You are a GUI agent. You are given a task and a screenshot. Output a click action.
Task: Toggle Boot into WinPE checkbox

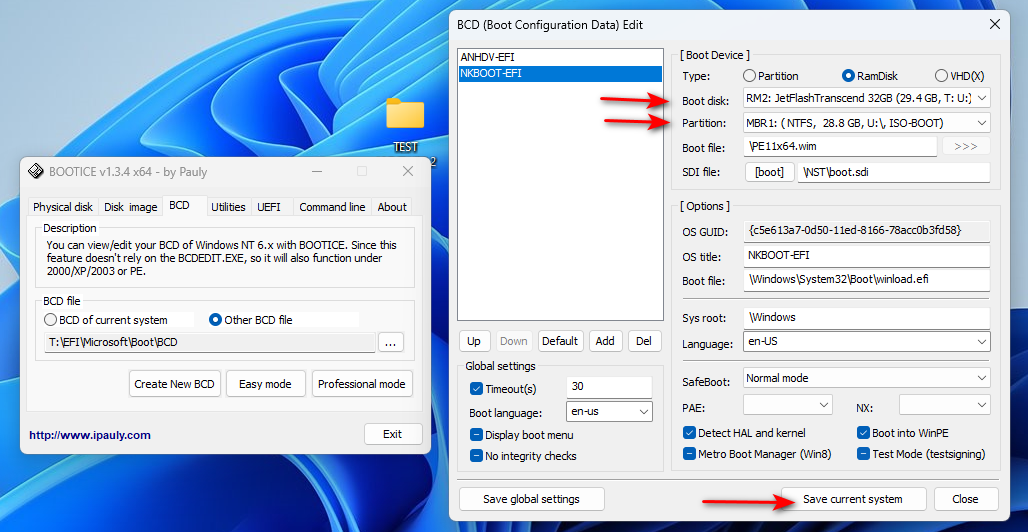[863, 433]
